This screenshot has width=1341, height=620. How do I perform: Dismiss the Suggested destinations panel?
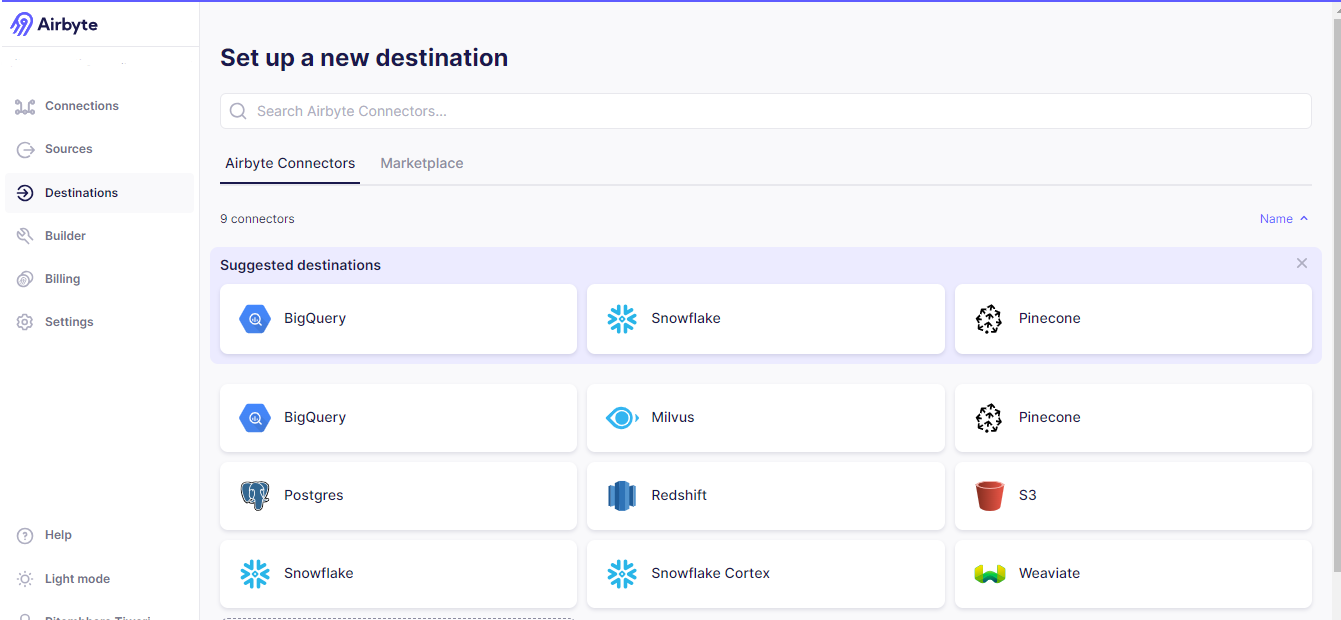[1301, 264]
